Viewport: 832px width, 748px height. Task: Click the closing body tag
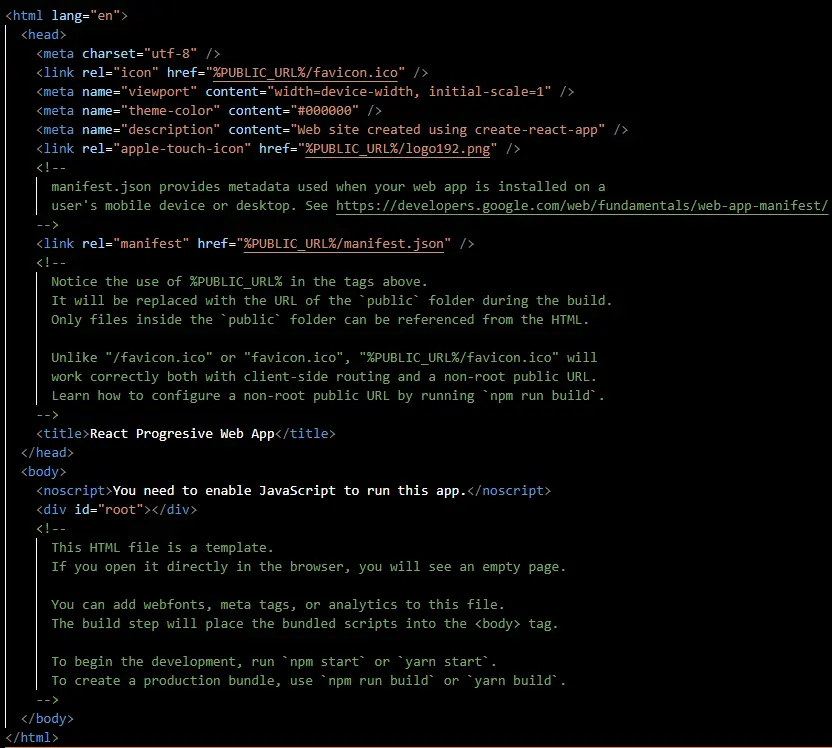[x=47, y=719]
